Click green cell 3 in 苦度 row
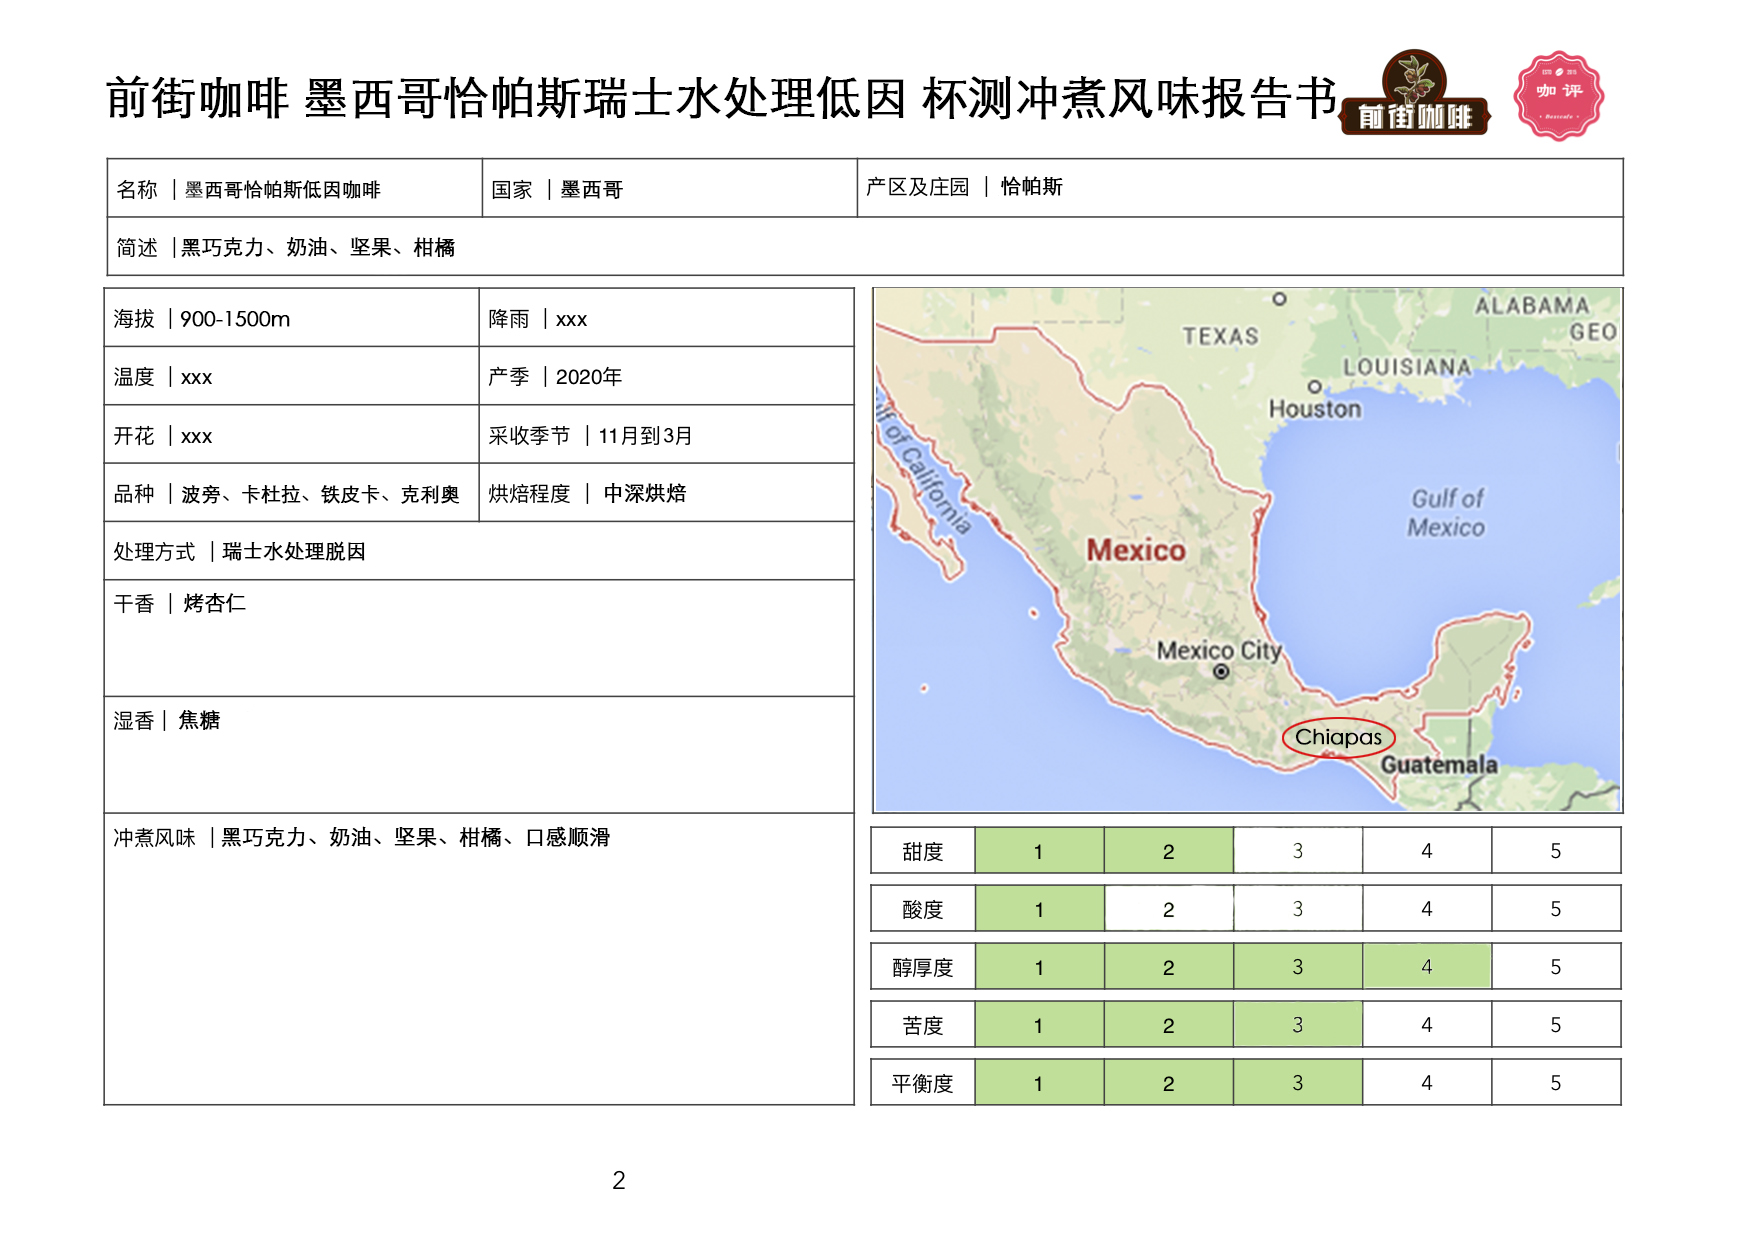The image size is (1754, 1239). click(x=1298, y=1025)
